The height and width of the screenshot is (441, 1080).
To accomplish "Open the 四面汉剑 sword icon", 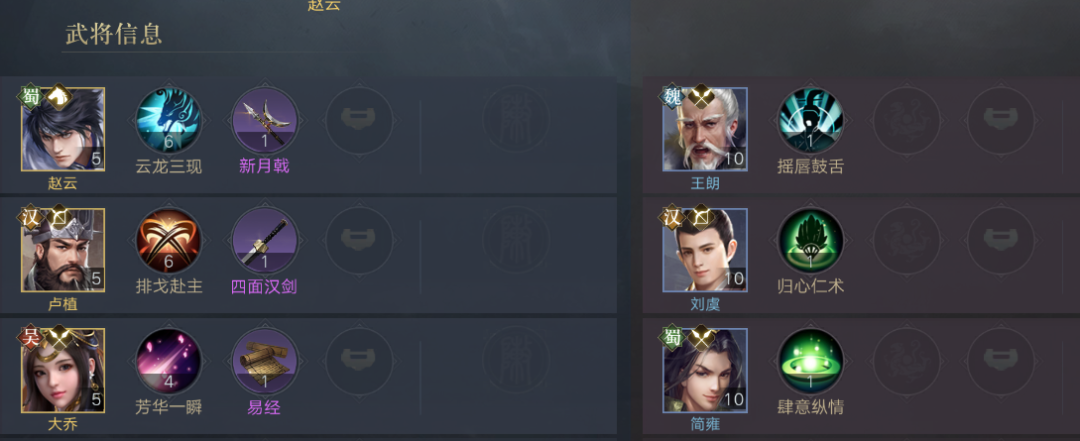I will pos(264,241).
